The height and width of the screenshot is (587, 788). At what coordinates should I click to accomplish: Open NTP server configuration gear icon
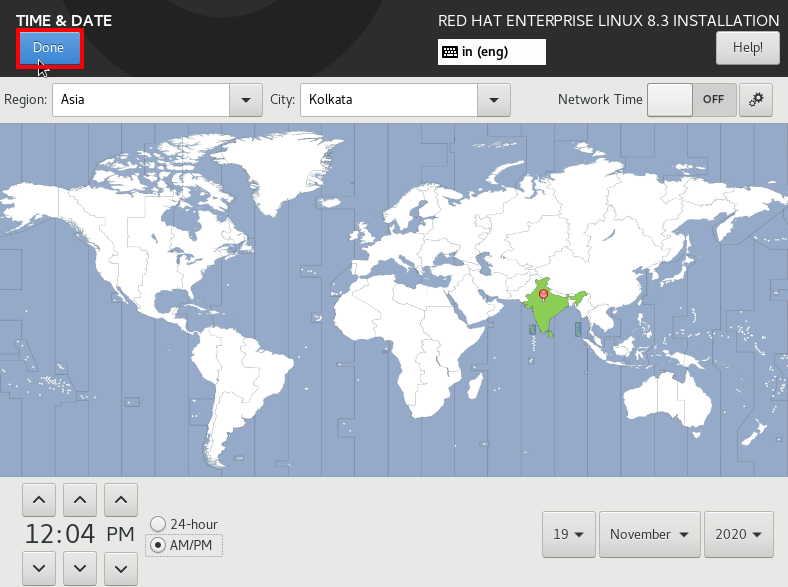(x=755, y=100)
